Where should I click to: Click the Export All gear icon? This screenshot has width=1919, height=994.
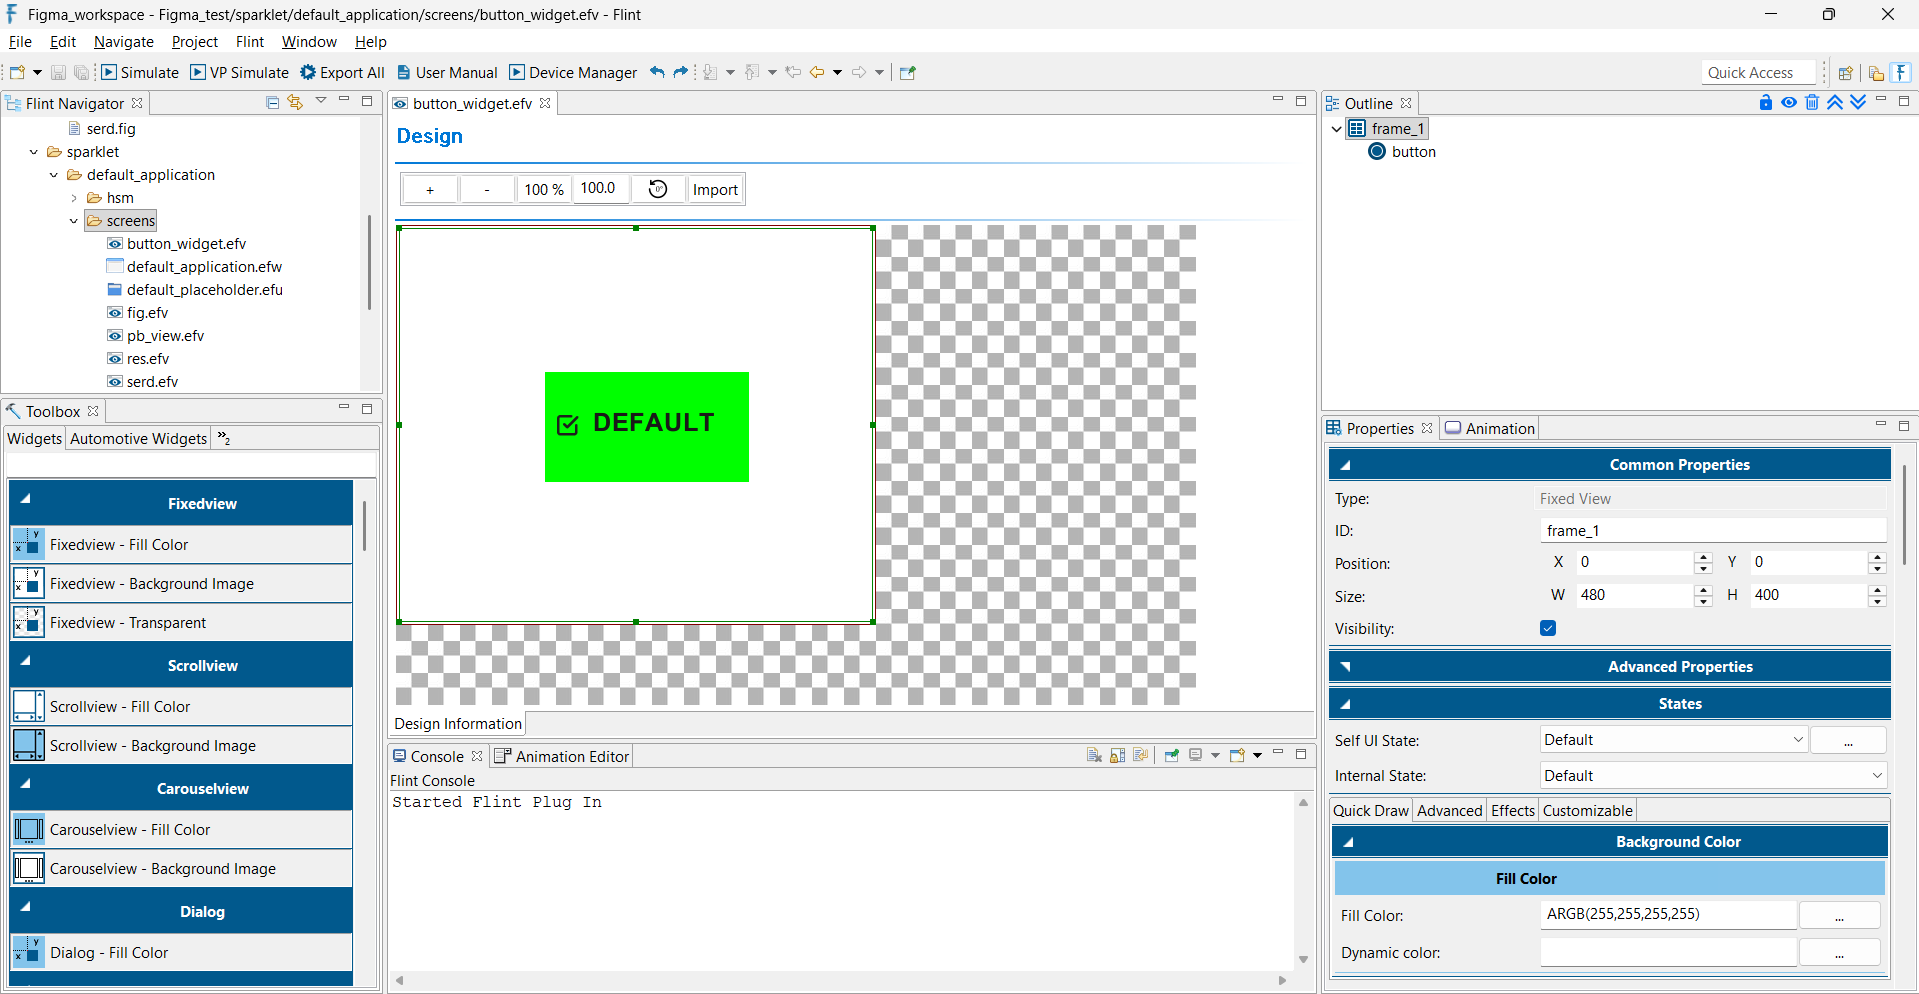pyautogui.click(x=308, y=72)
